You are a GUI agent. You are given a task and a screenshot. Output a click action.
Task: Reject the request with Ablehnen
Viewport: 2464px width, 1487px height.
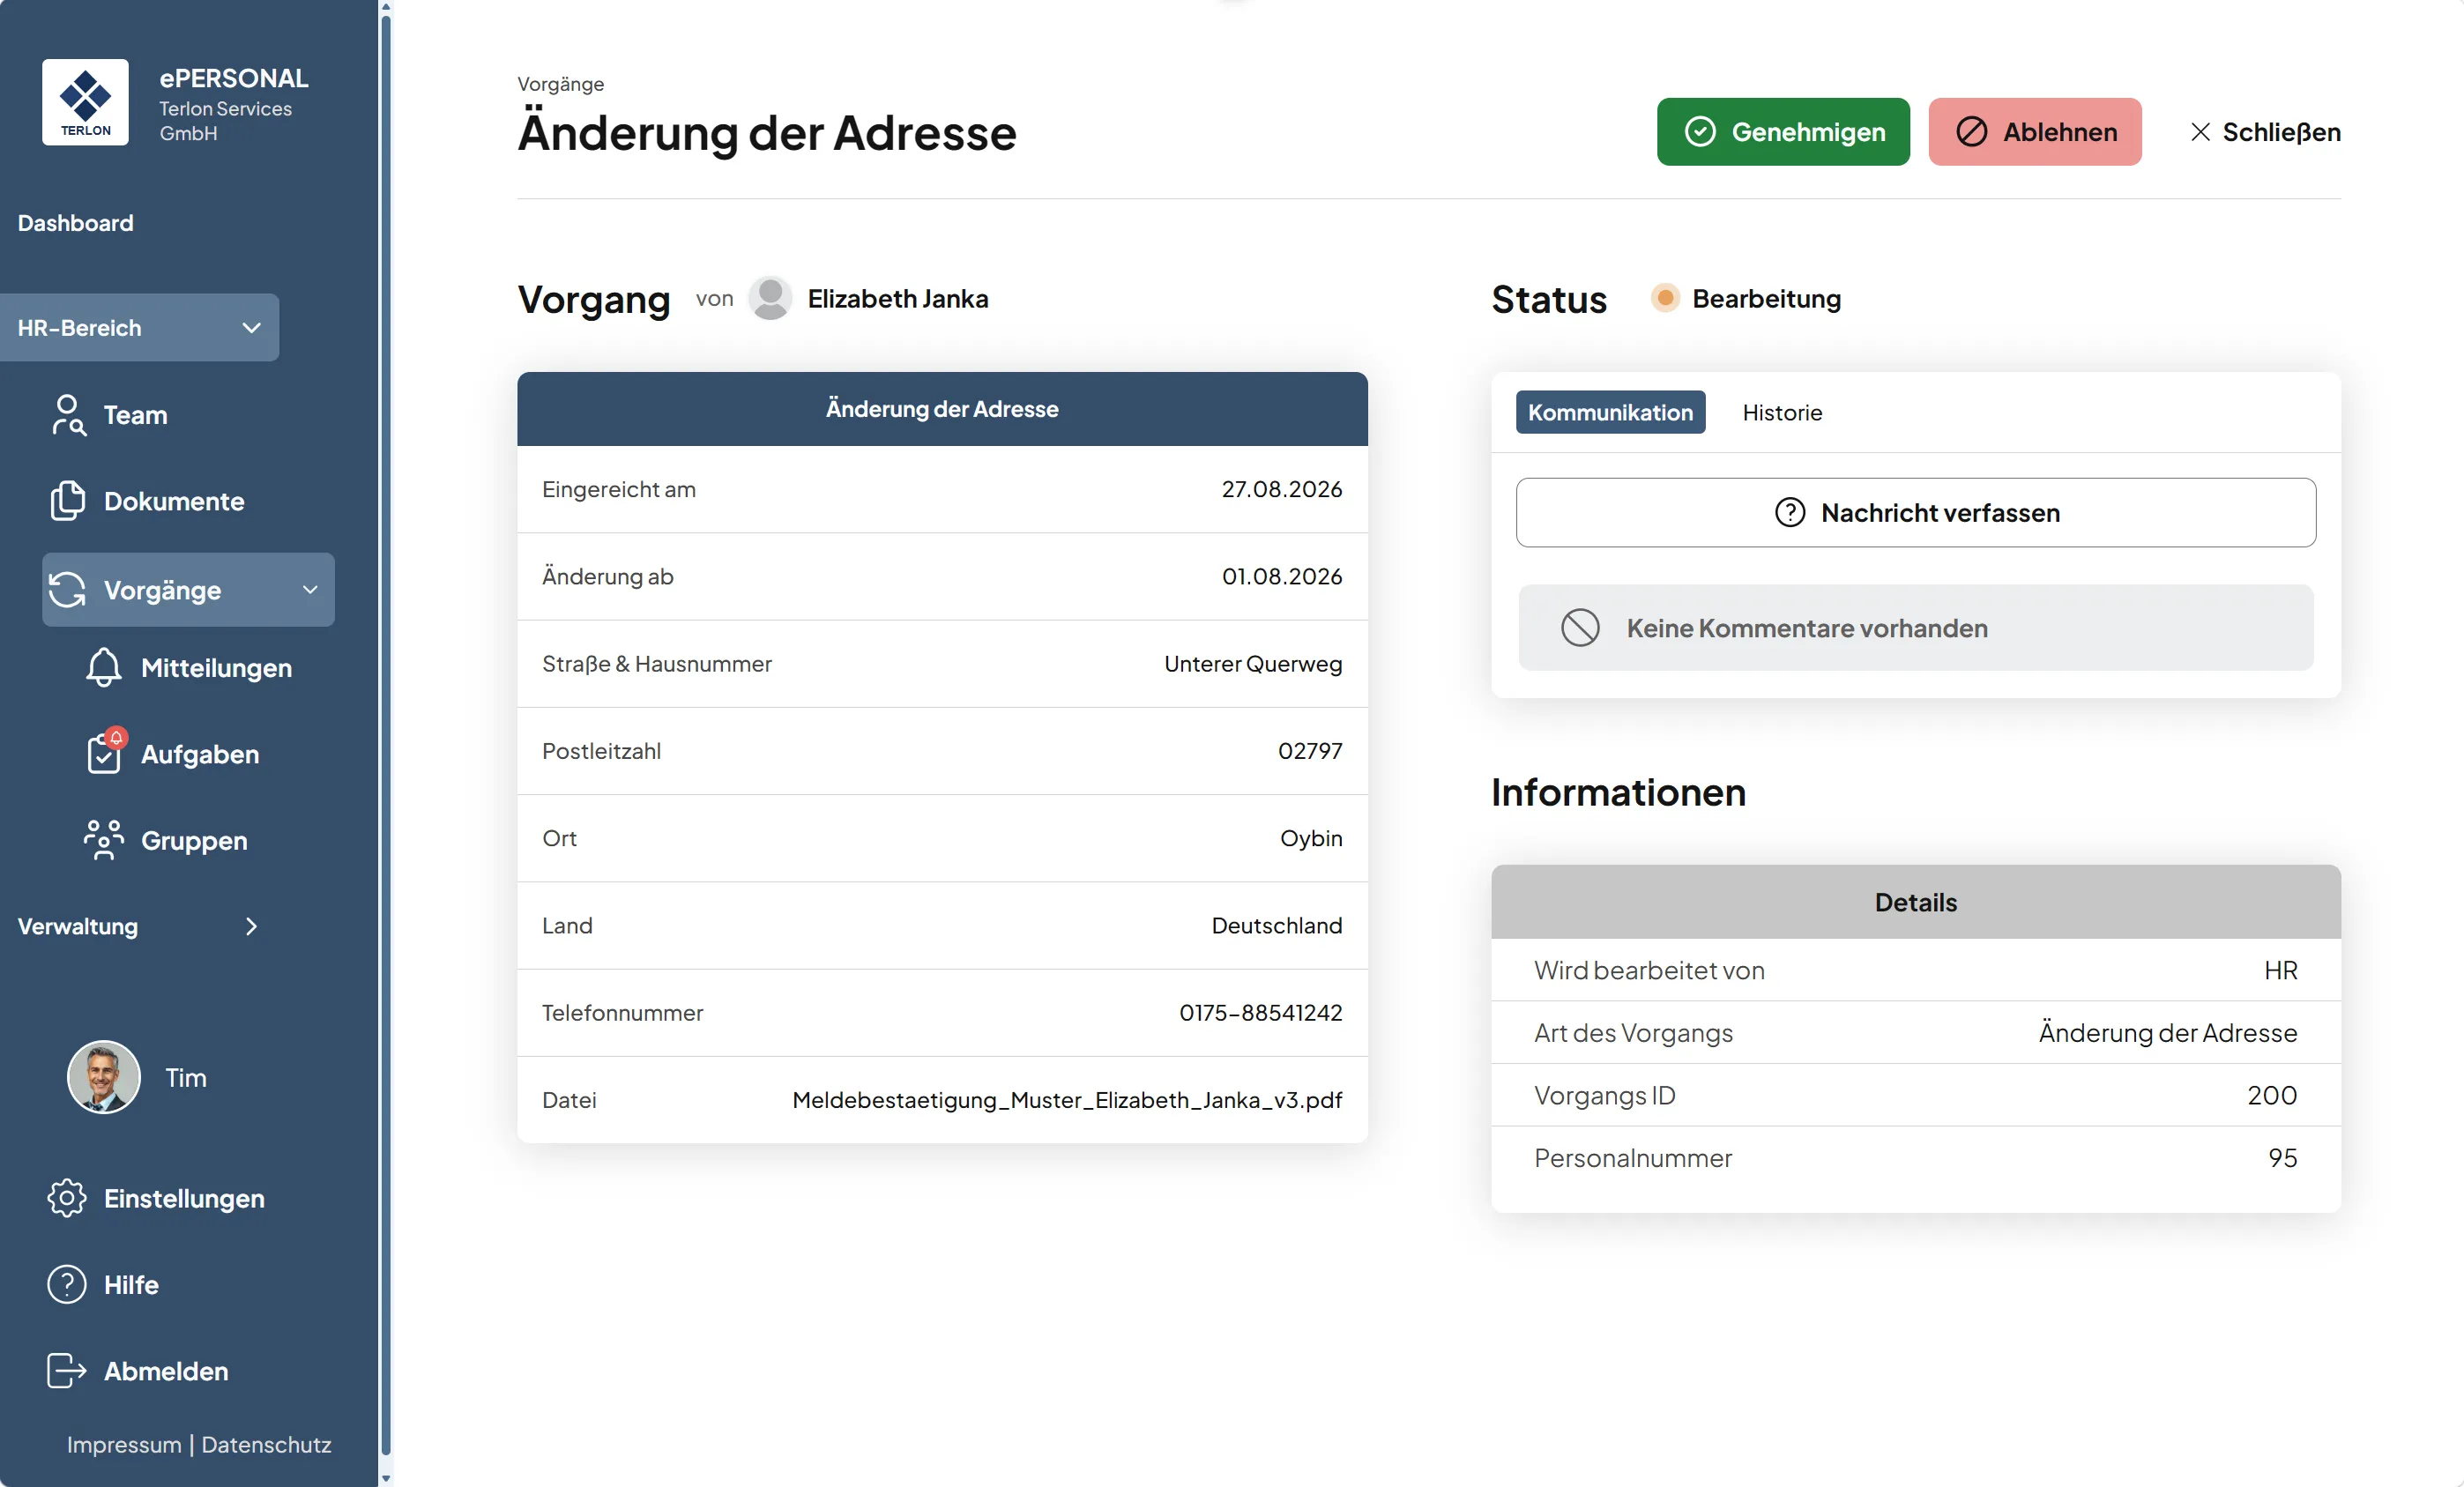[x=2035, y=132]
